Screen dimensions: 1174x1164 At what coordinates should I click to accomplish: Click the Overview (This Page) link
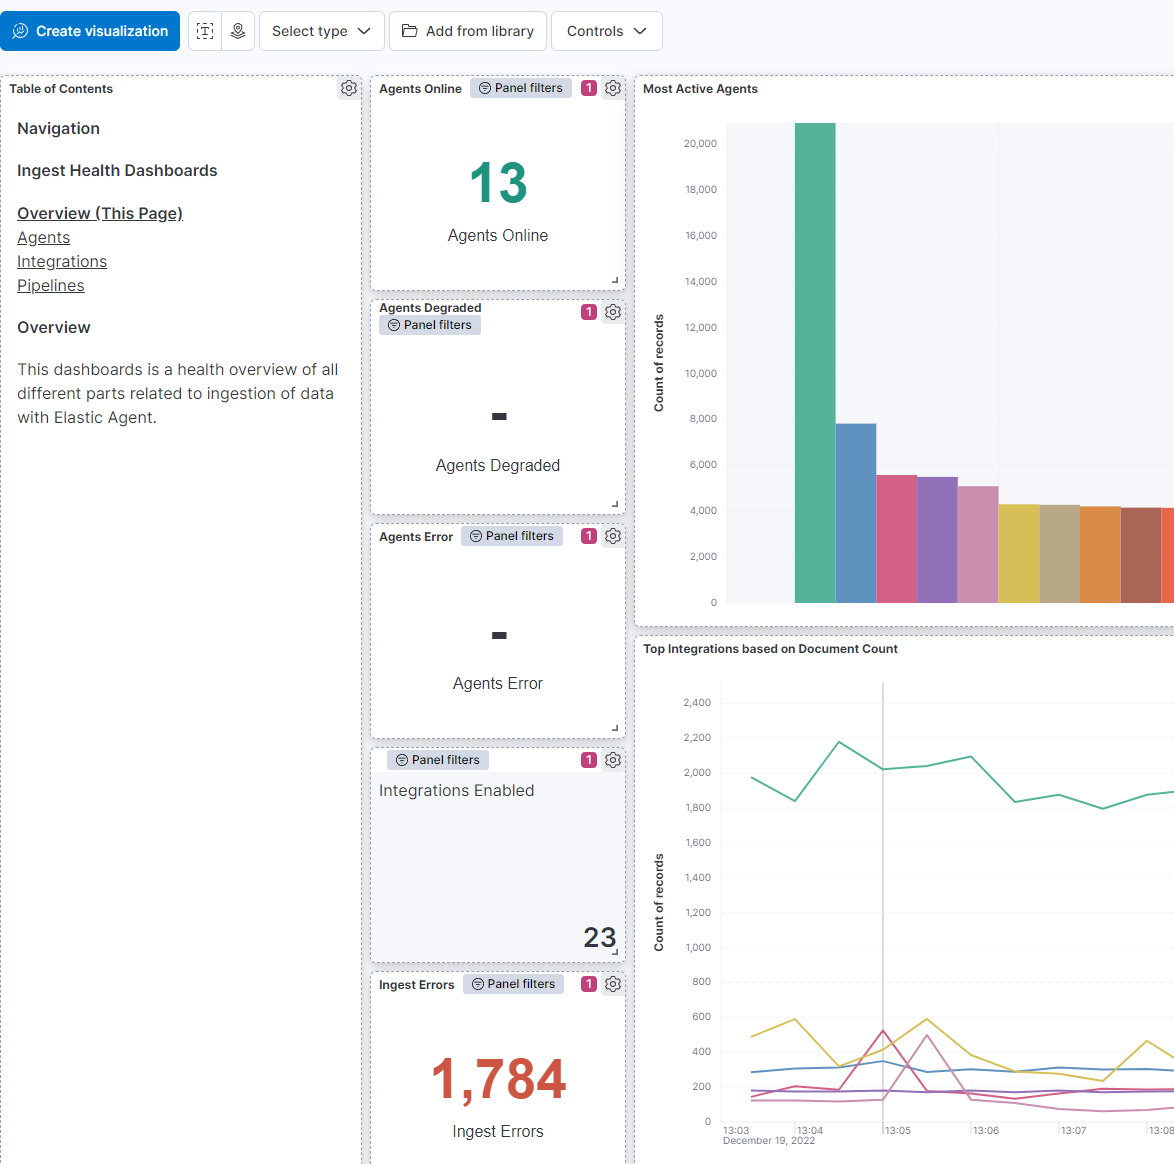(x=100, y=213)
